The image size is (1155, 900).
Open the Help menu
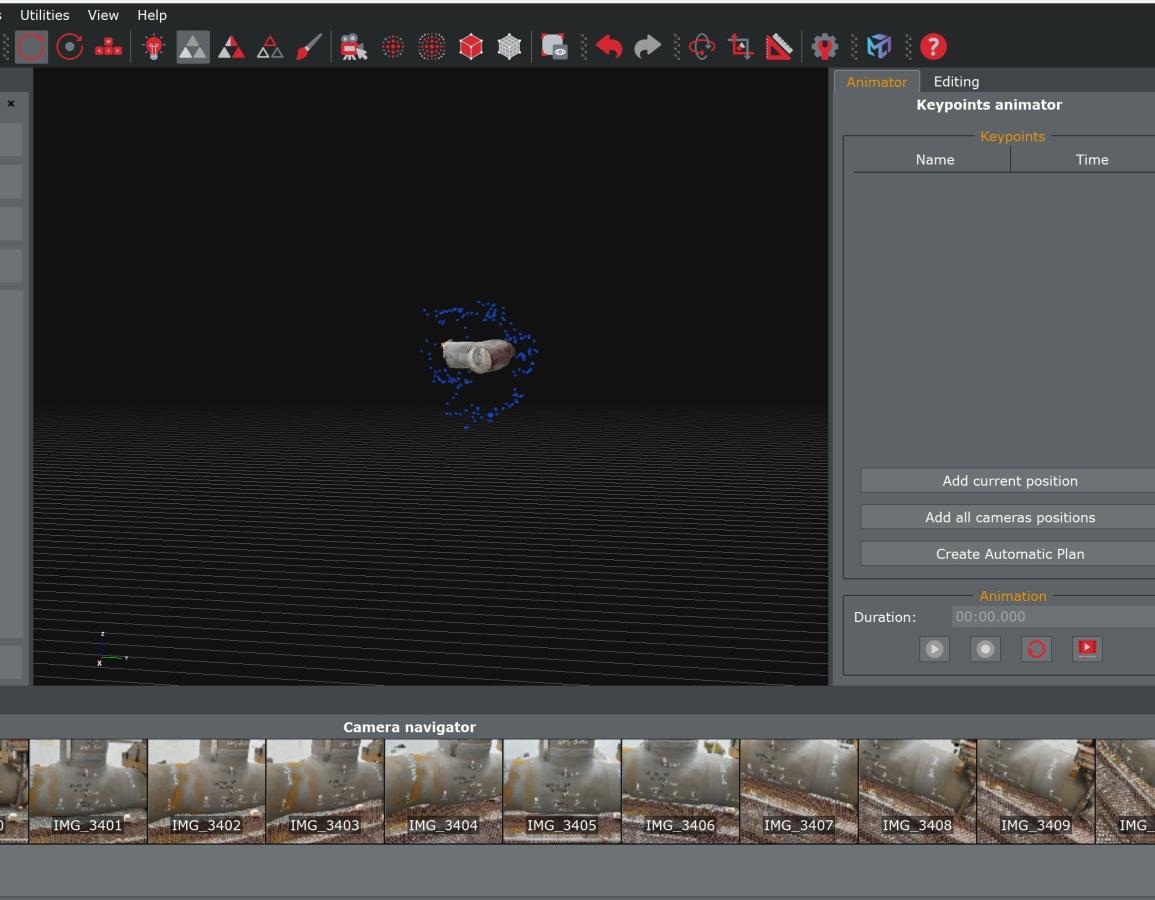(152, 15)
